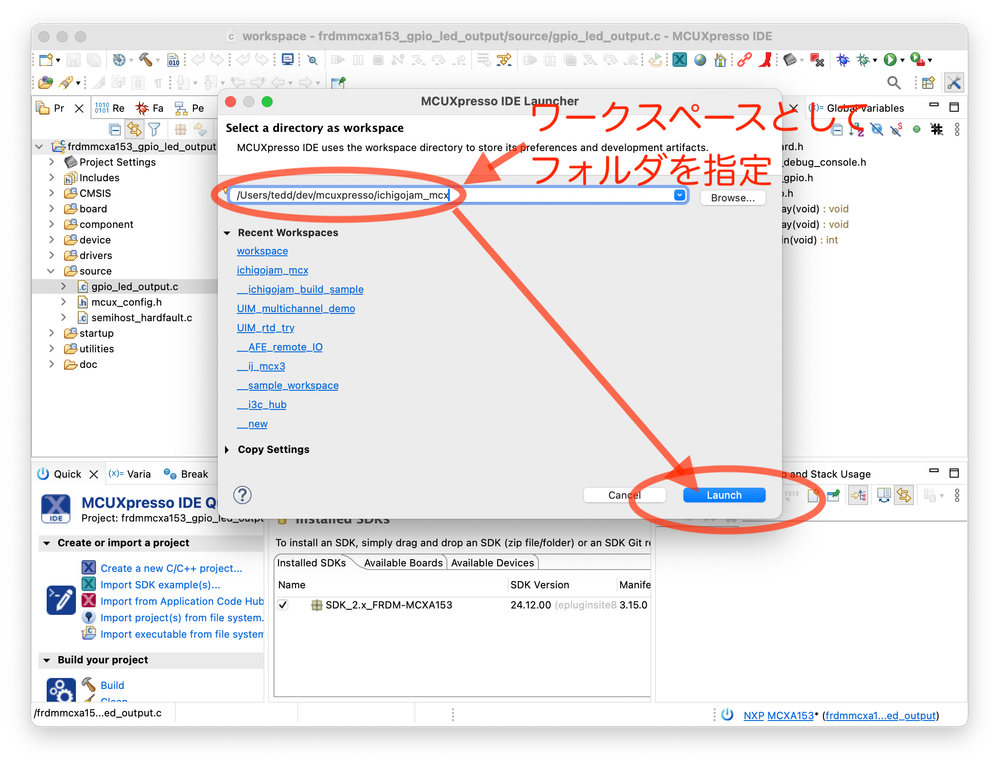Click the New wizard toolbar icon

click(46, 60)
